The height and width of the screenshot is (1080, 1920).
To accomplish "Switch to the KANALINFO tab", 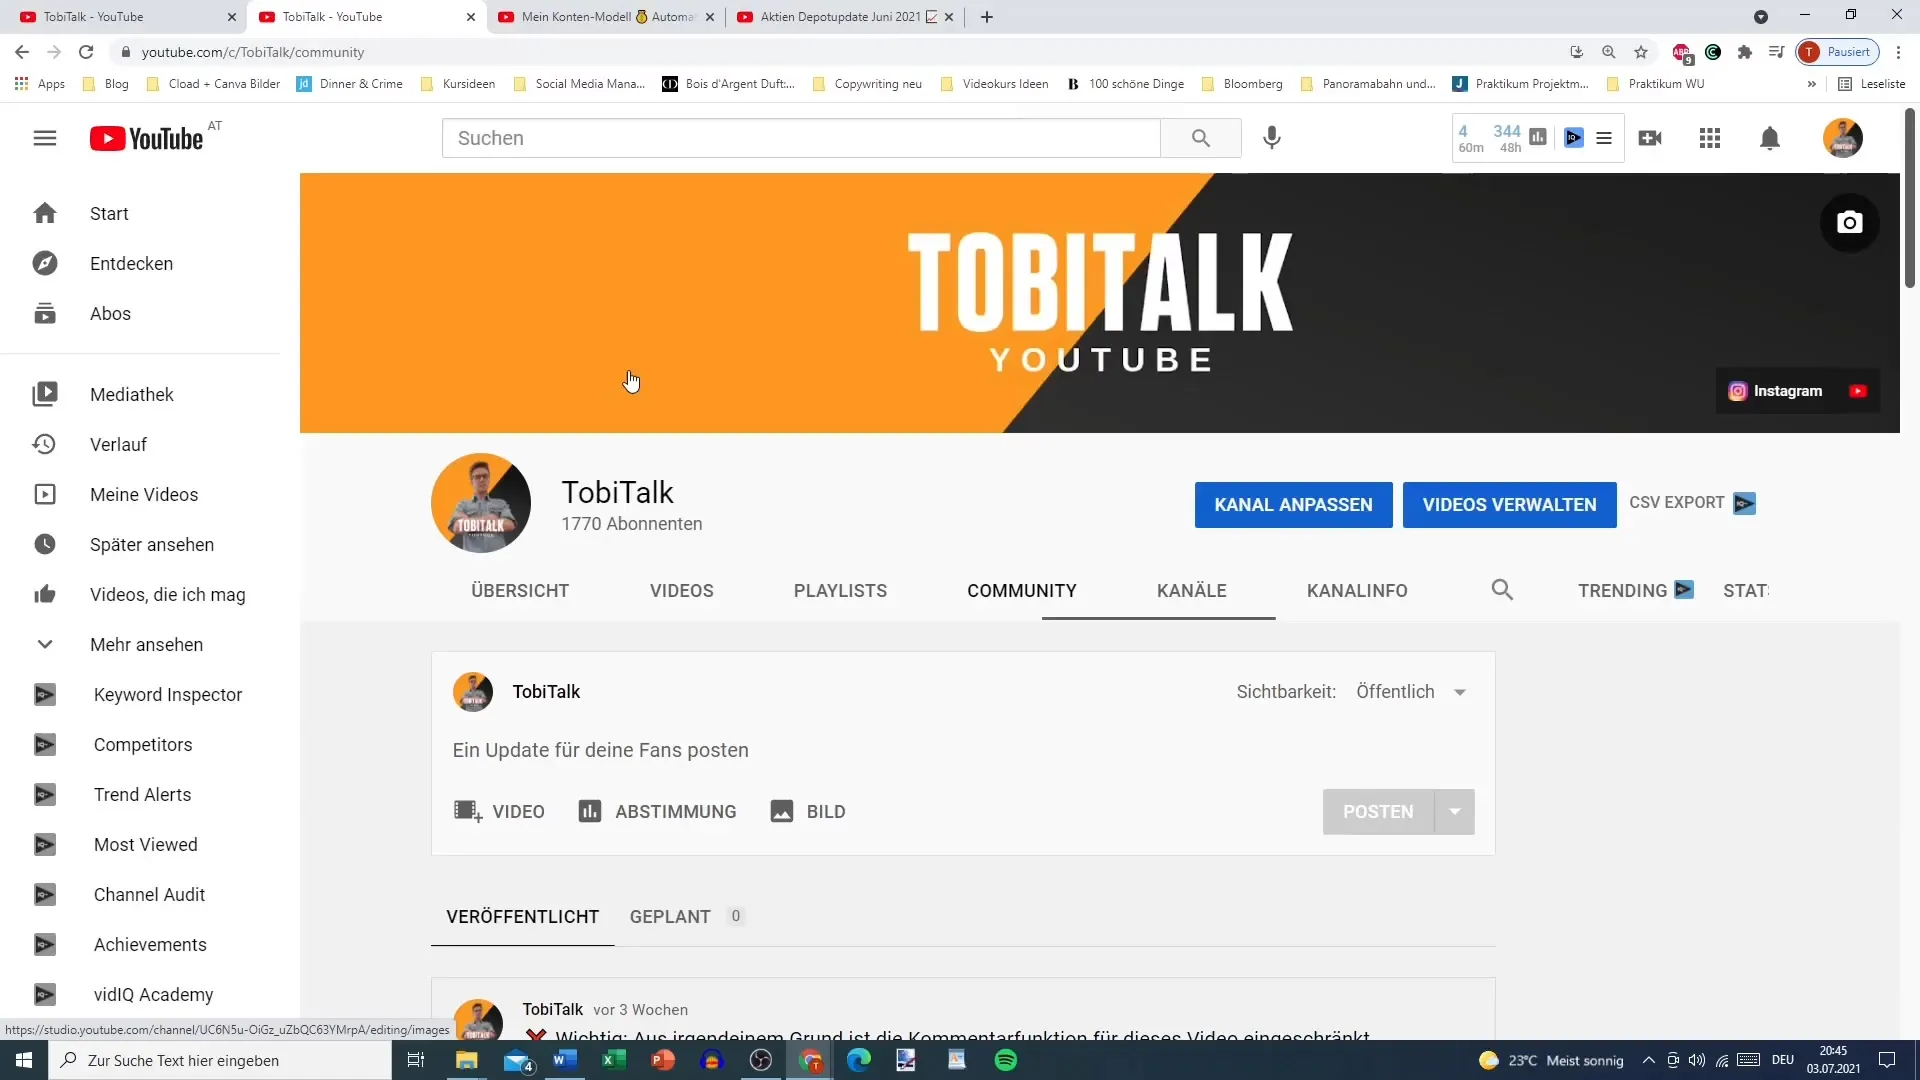I will pos(1357,589).
